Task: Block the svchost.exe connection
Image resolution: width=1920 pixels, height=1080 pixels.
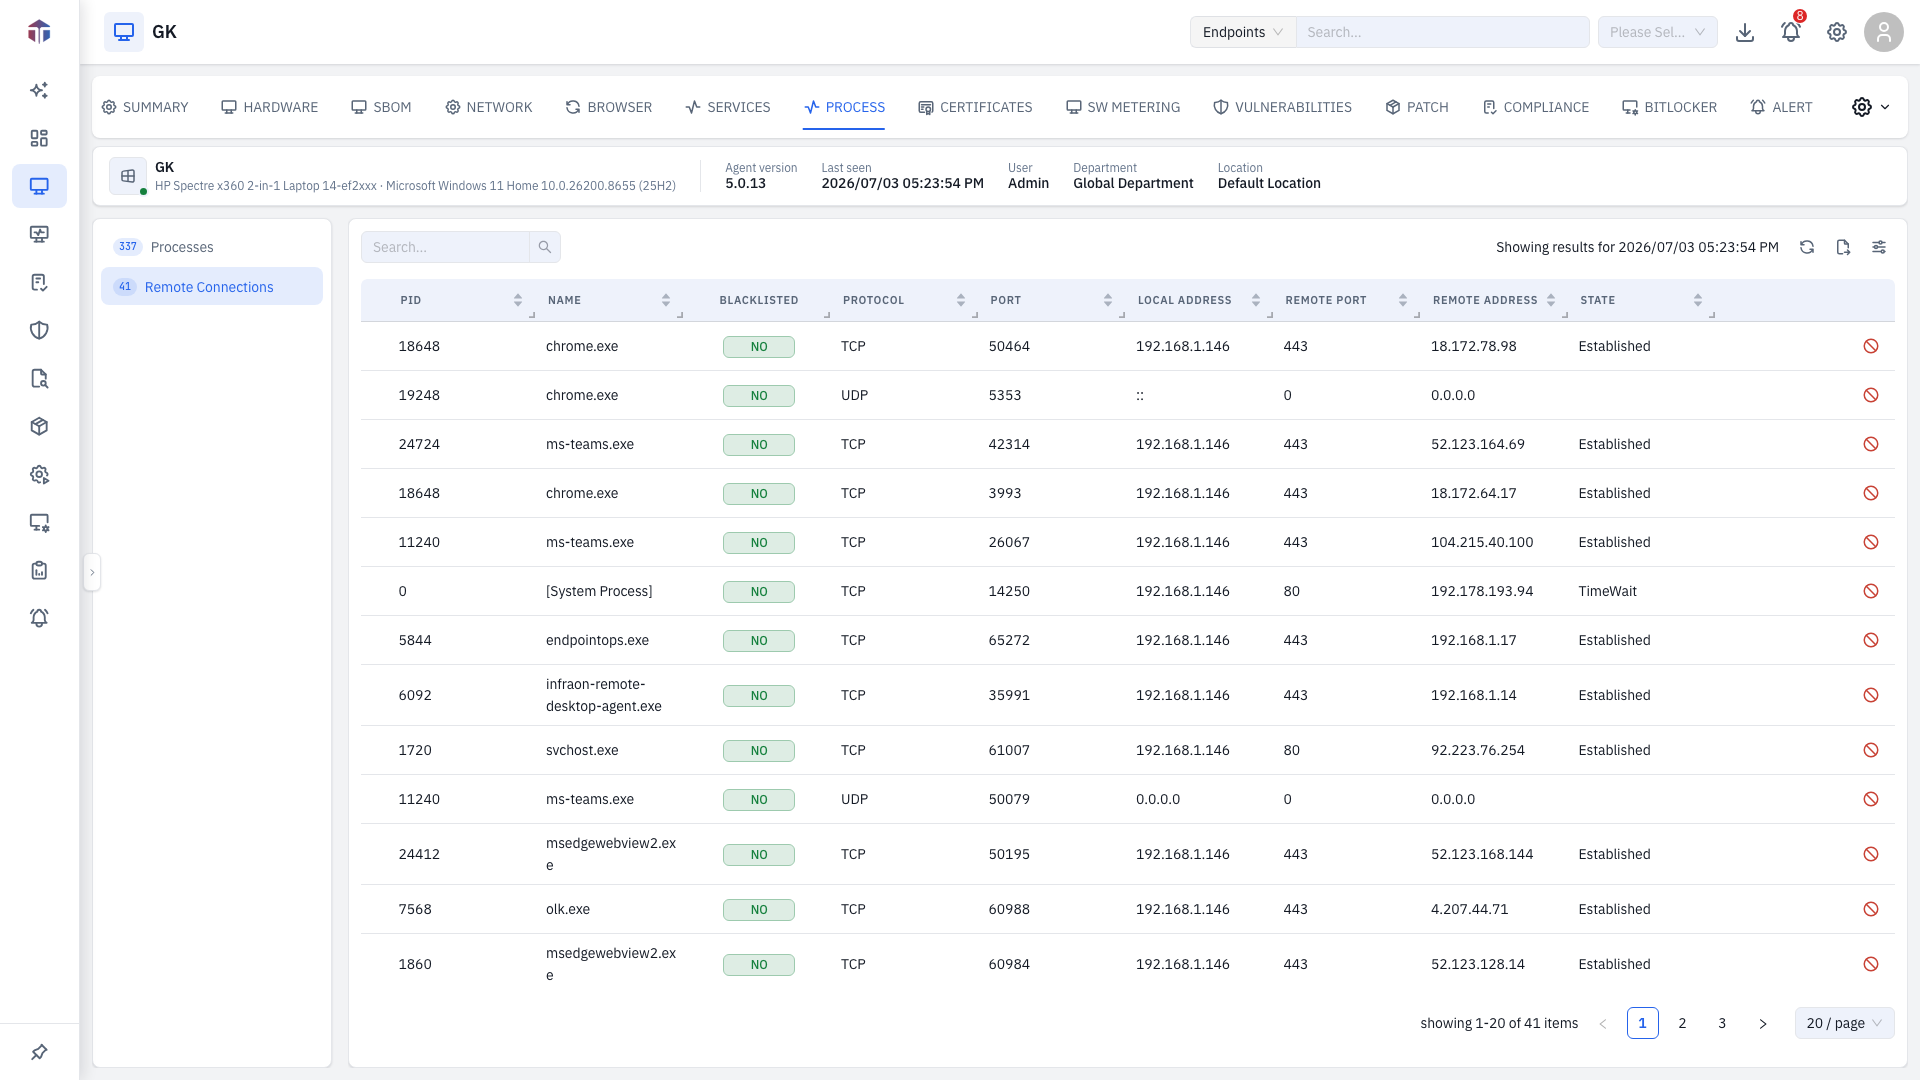Action: pos(1871,750)
